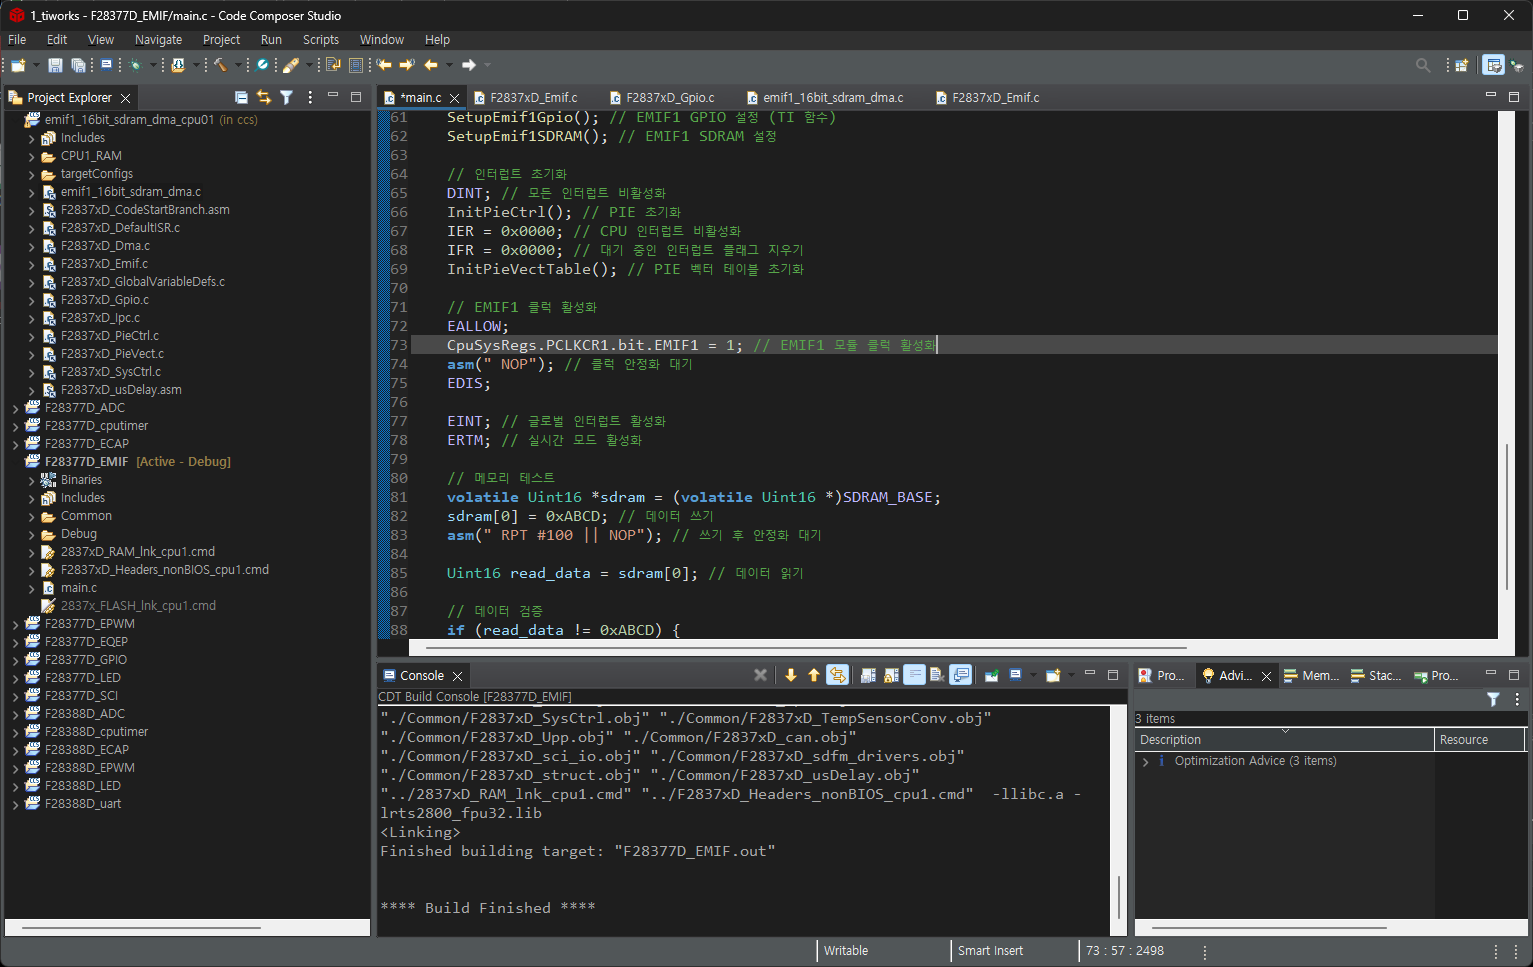Expand F28377D_ADC project tree node
Viewport: 1533px width, 967px height.
(15, 408)
